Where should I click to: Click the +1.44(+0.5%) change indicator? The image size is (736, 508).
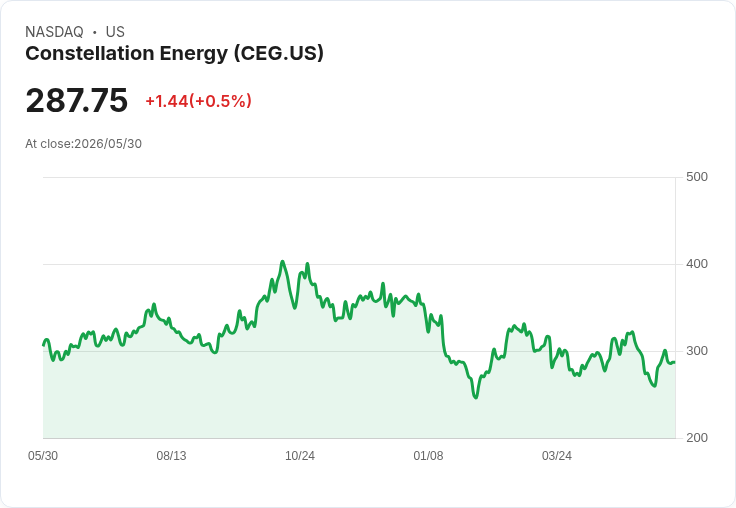coord(199,101)
